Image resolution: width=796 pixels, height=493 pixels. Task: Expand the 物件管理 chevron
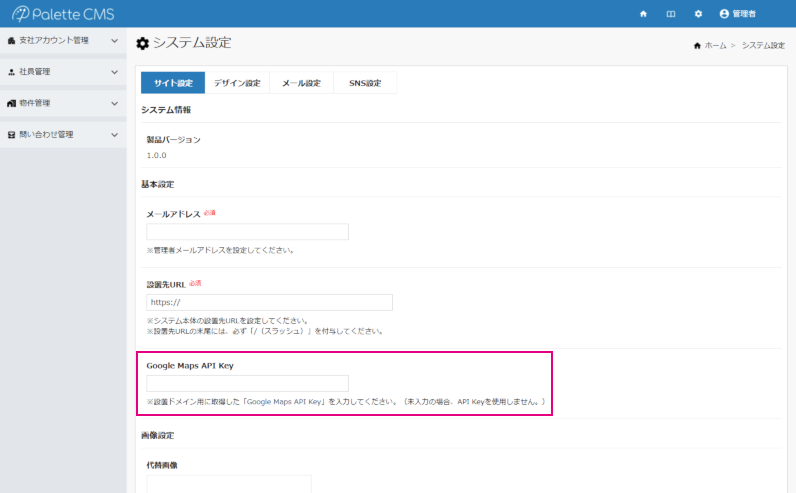tap(115, 103)
